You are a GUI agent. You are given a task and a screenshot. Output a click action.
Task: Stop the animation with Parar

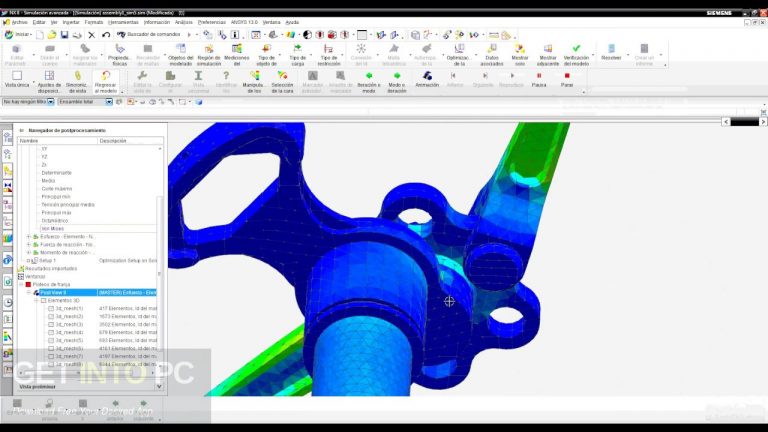click(567, 79)
